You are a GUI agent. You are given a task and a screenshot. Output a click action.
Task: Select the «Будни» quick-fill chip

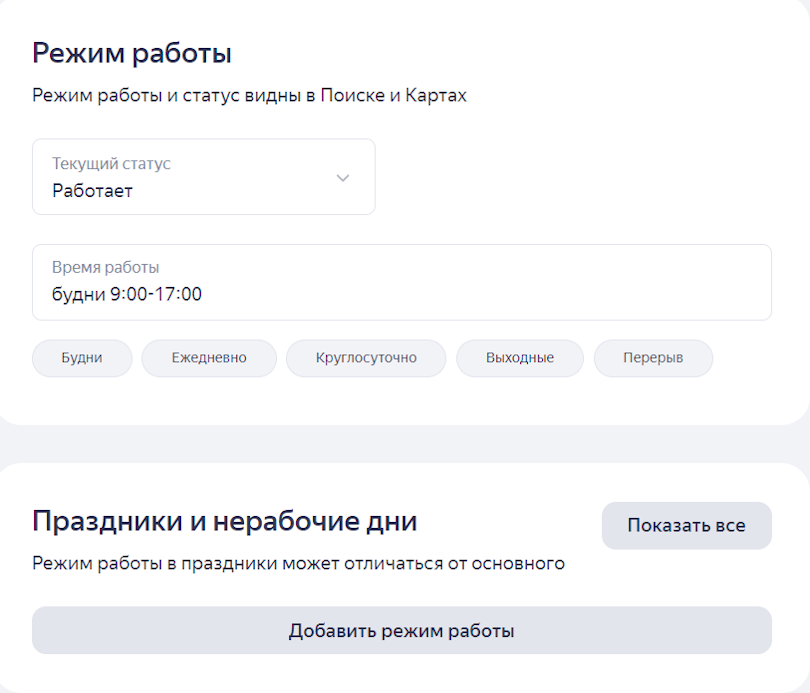81,358
